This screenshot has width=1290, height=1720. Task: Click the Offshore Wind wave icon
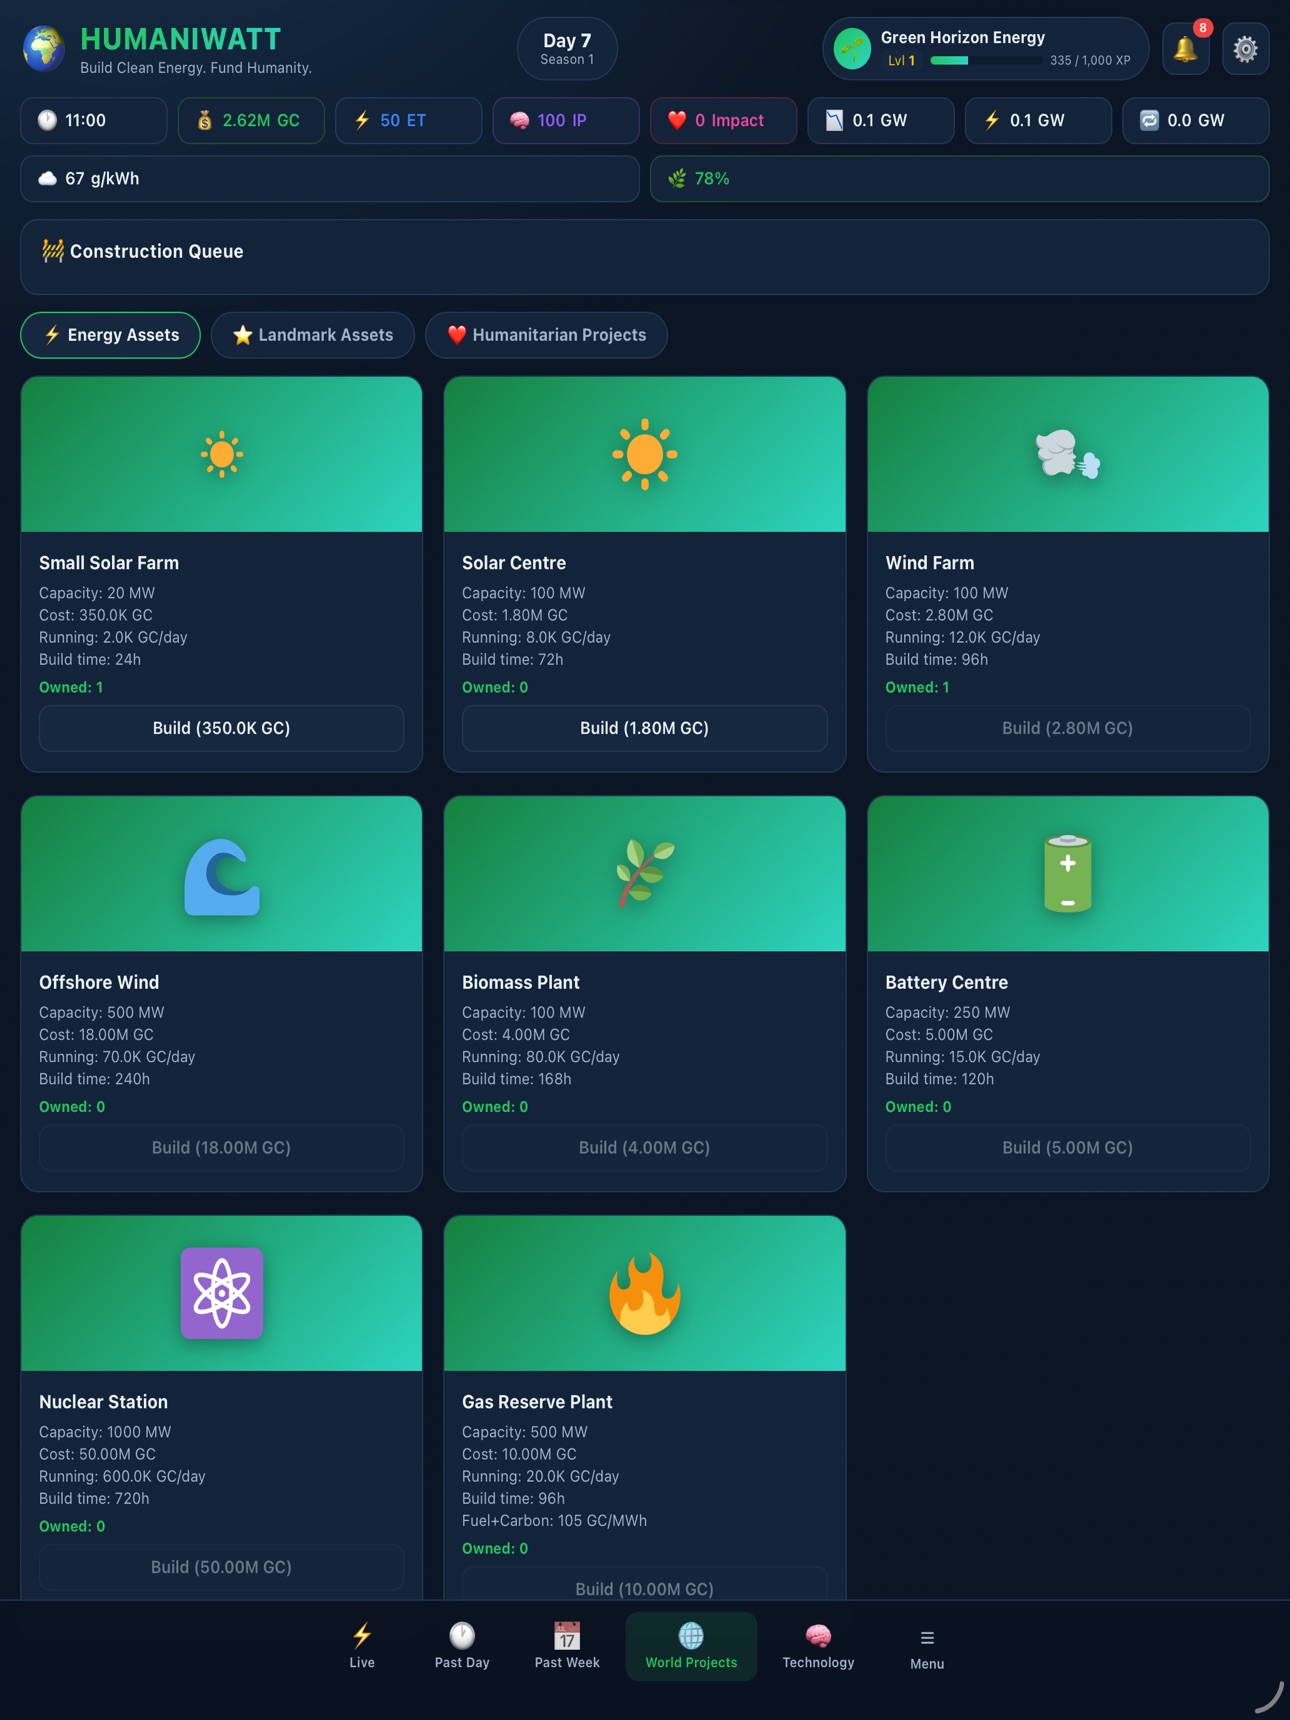coord(221,876)
